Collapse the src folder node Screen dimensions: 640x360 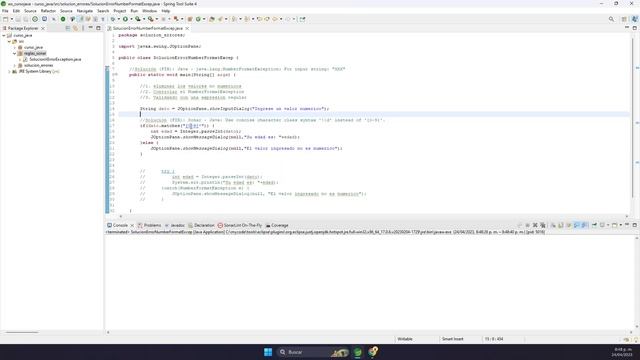(9, 42)
